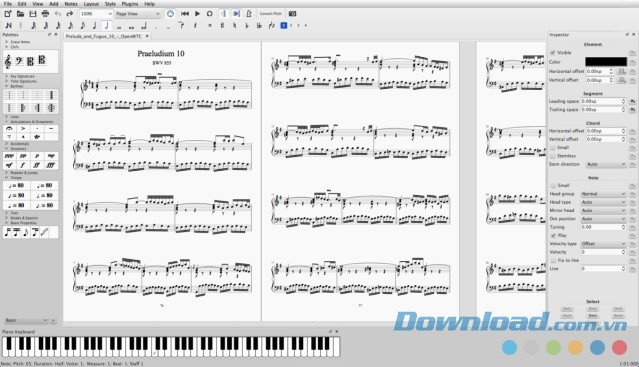Image resolution: width=639 pixels, height=367 pixels.
Task: Start playback with the play button
Action: tap(197, 14)
